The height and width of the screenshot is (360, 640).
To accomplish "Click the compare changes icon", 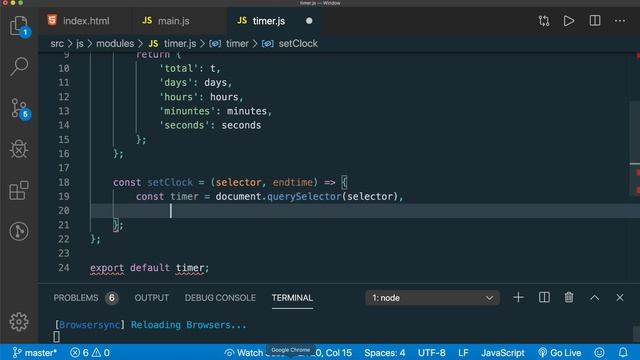I will tap(544, 21).
